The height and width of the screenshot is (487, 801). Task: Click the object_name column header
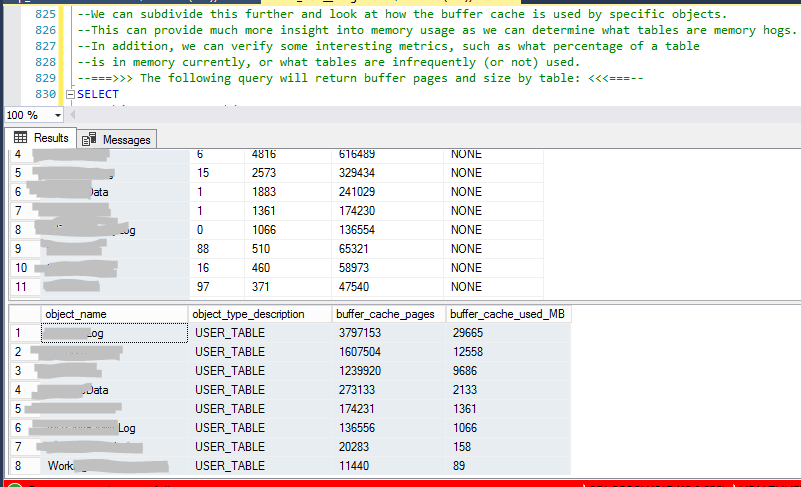coord(114,314)
